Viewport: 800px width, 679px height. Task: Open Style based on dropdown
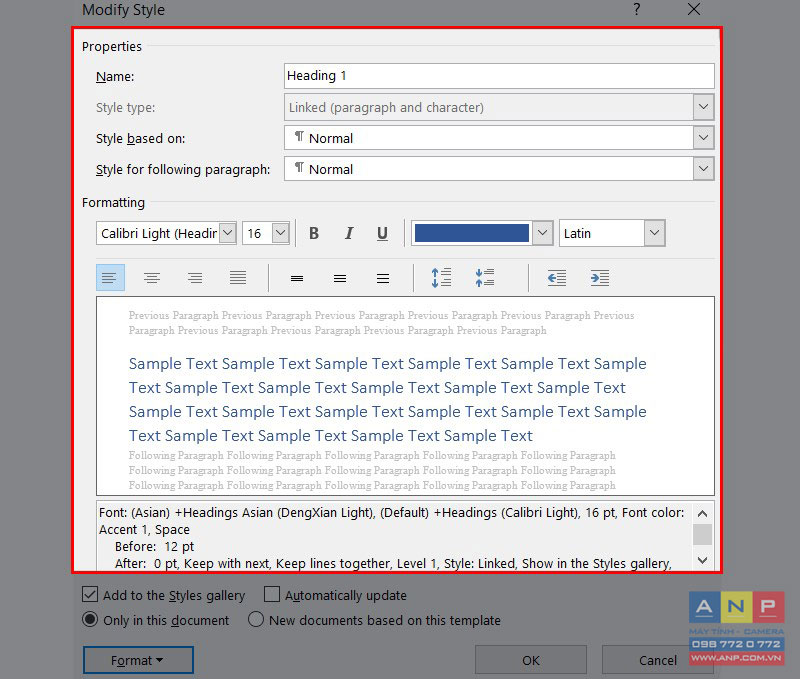tap(704, 138)
